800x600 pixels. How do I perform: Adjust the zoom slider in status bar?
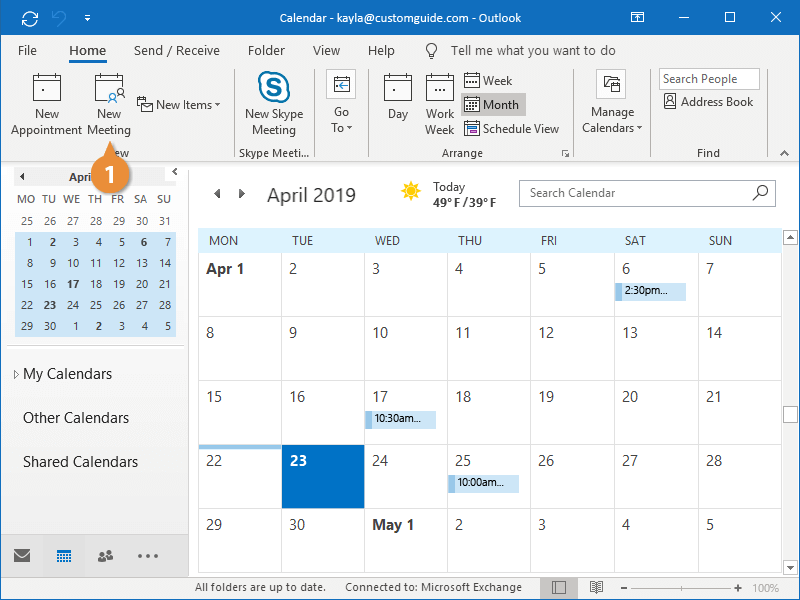[x=681, y=588]
